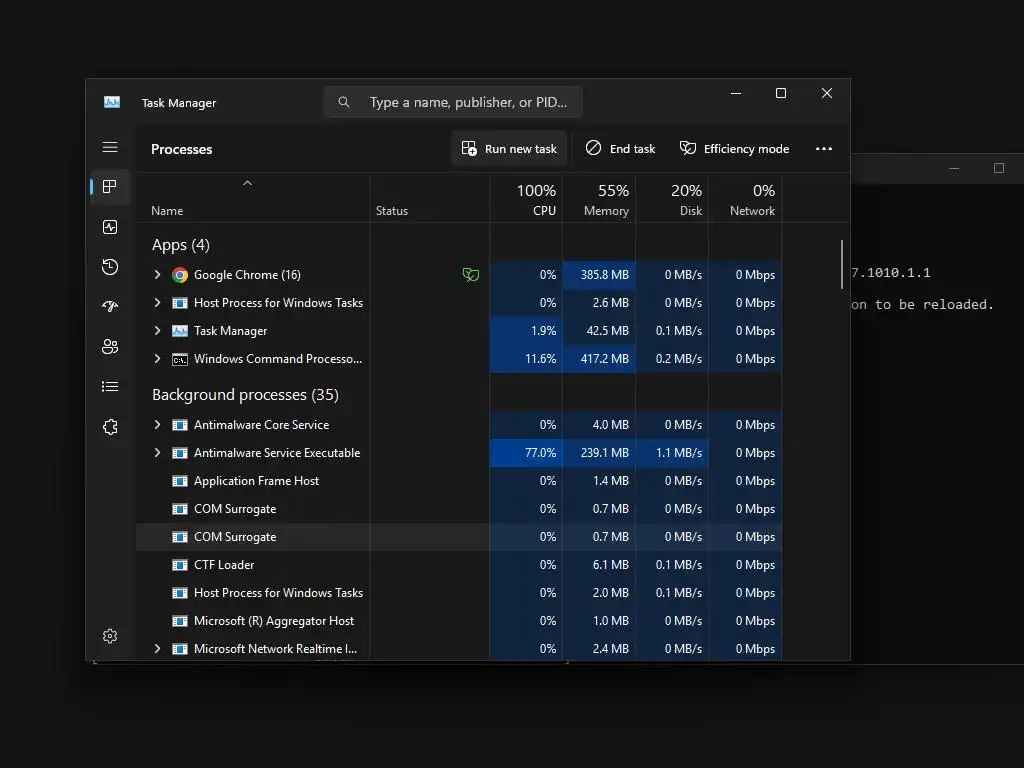Click the Google Chrome process icon
The image size is (1024, 768).
180,275
